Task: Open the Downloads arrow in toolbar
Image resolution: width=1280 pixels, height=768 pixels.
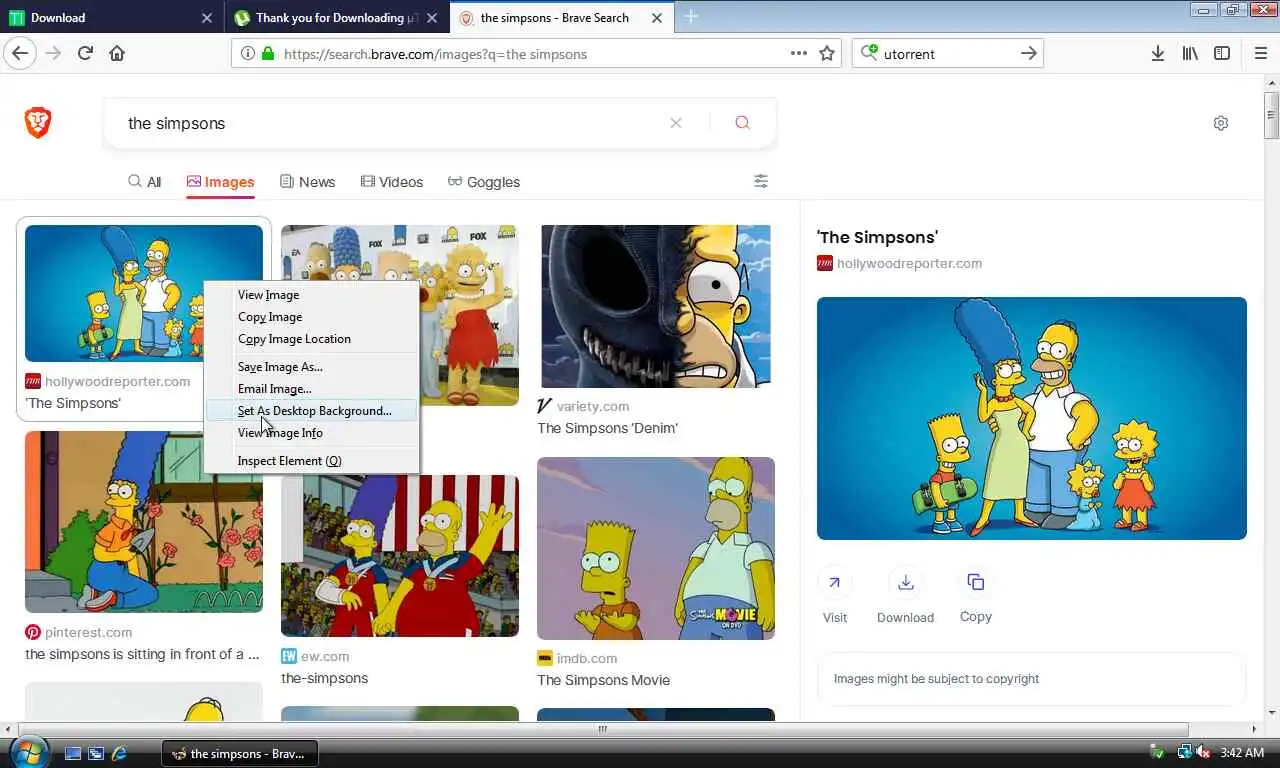Action: pyautogui.click(x=1157, y=53)
